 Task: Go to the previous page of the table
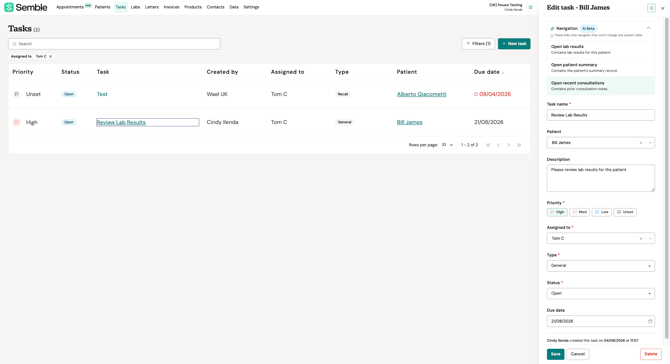pos(498,145)
